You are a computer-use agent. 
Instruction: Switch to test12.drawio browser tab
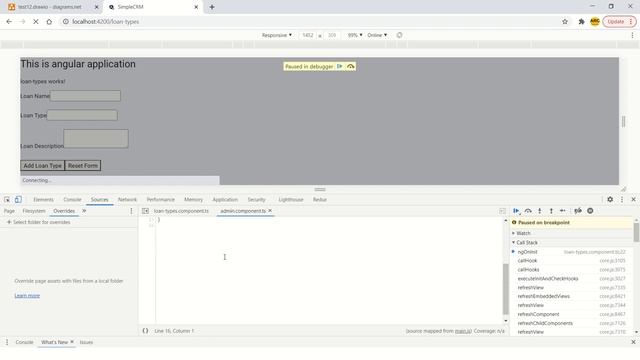click(49, 7)
